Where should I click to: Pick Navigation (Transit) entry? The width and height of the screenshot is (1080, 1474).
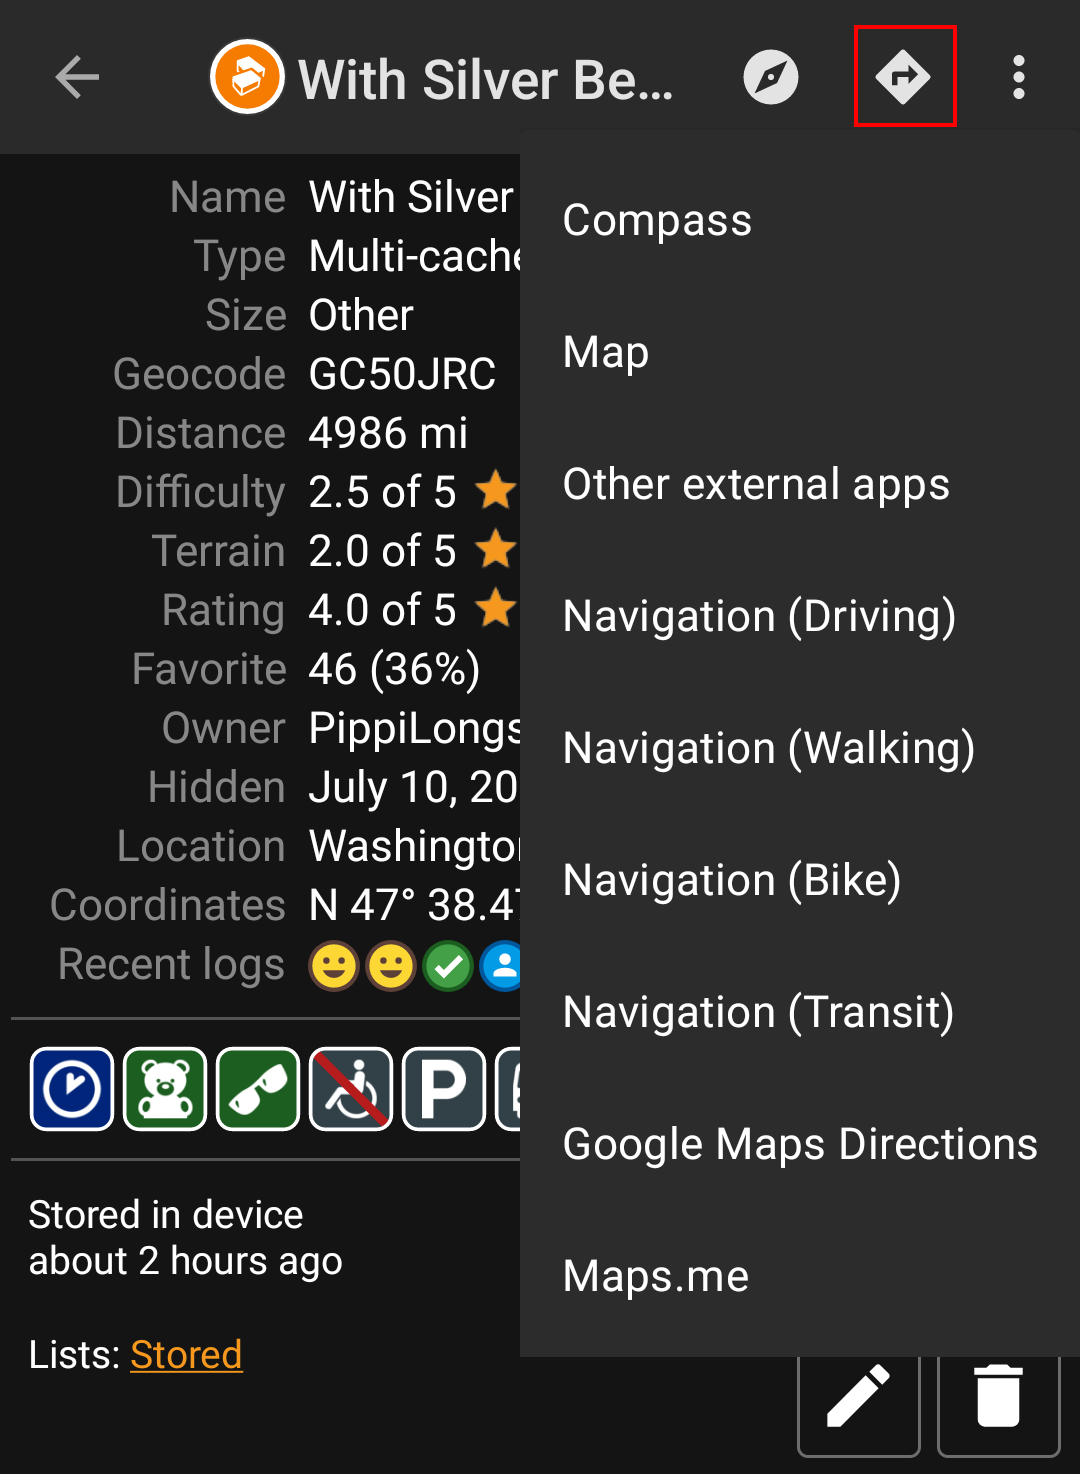pyautogui.click(x=758, y=1013)
